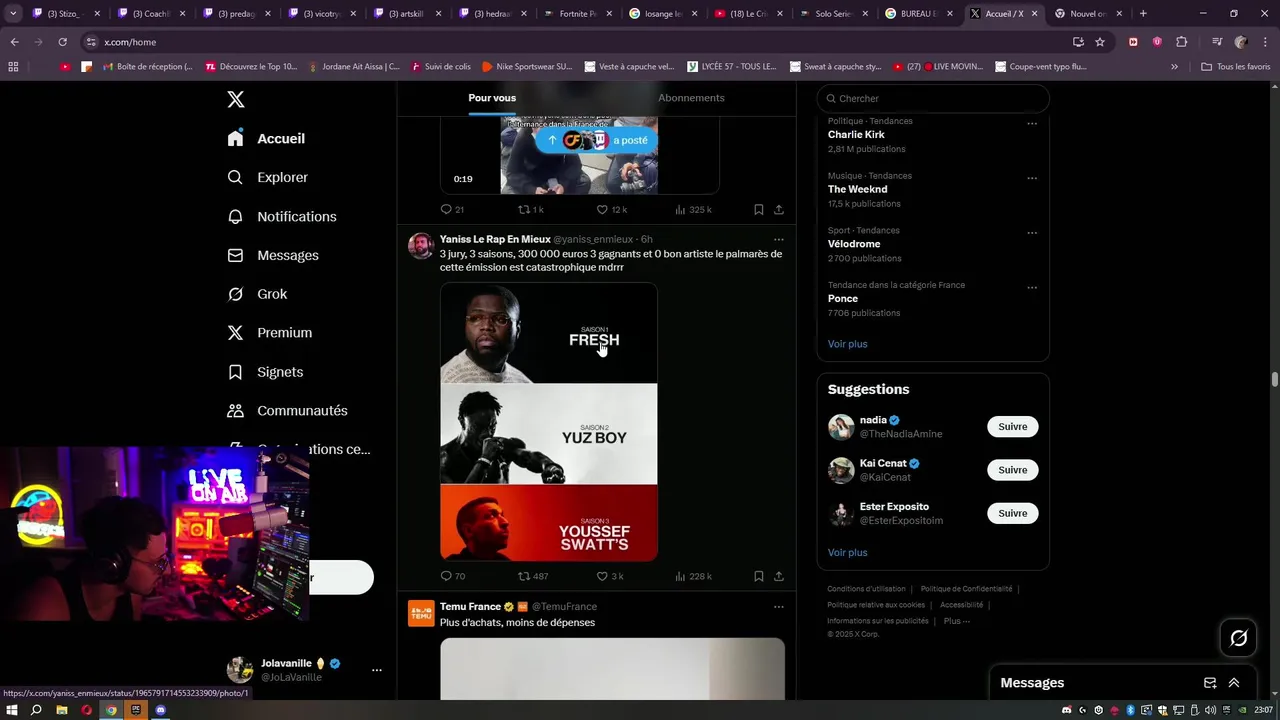Open Chrome extensions puzzle icon

click(x=1181, y=42)
